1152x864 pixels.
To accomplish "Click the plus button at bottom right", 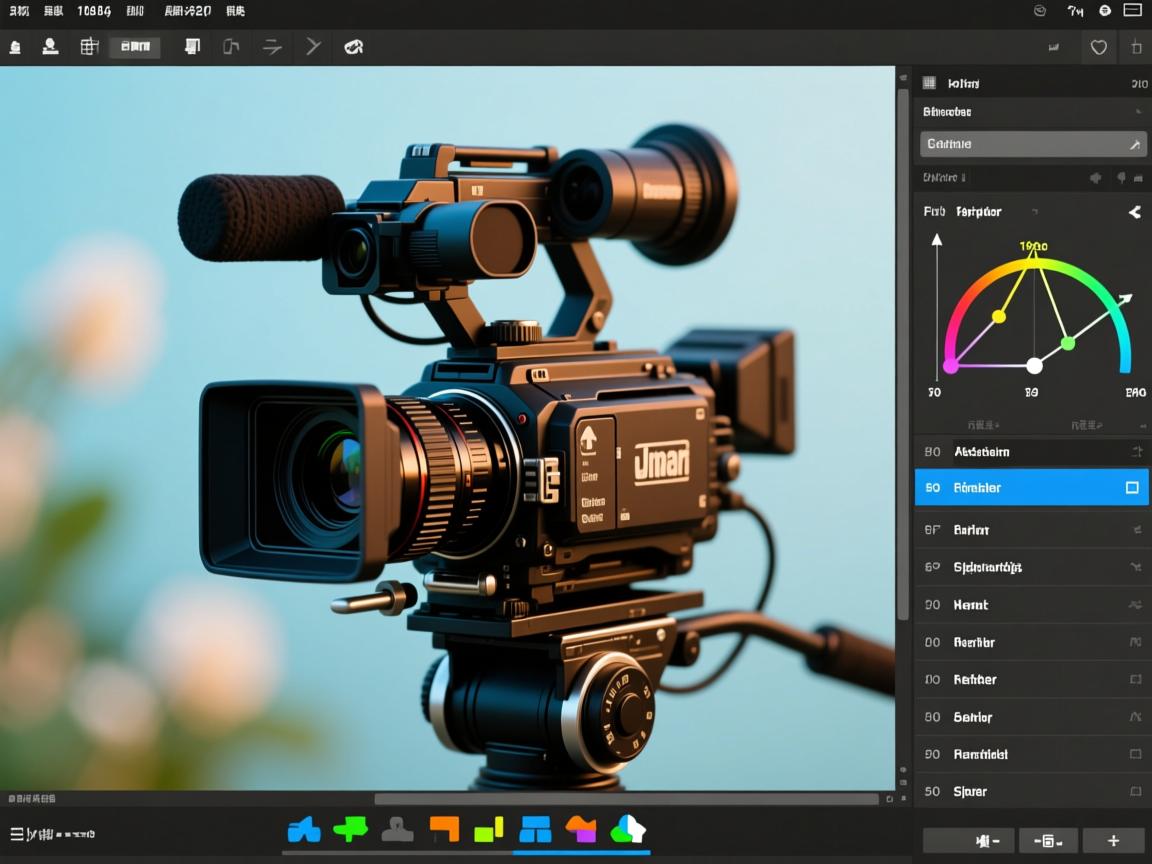I will click(1113, 841).
